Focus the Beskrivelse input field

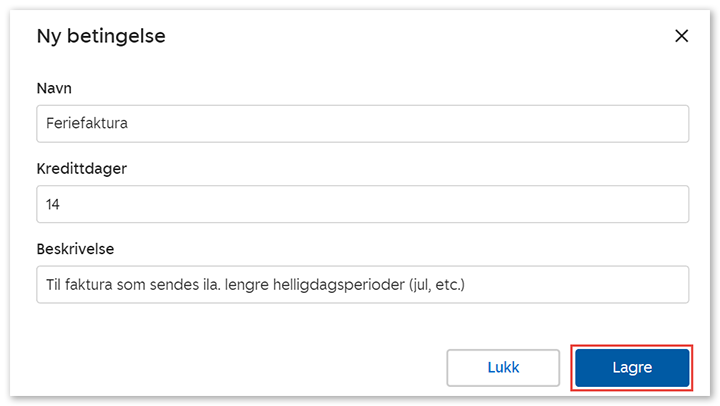(x=362, y=284)
